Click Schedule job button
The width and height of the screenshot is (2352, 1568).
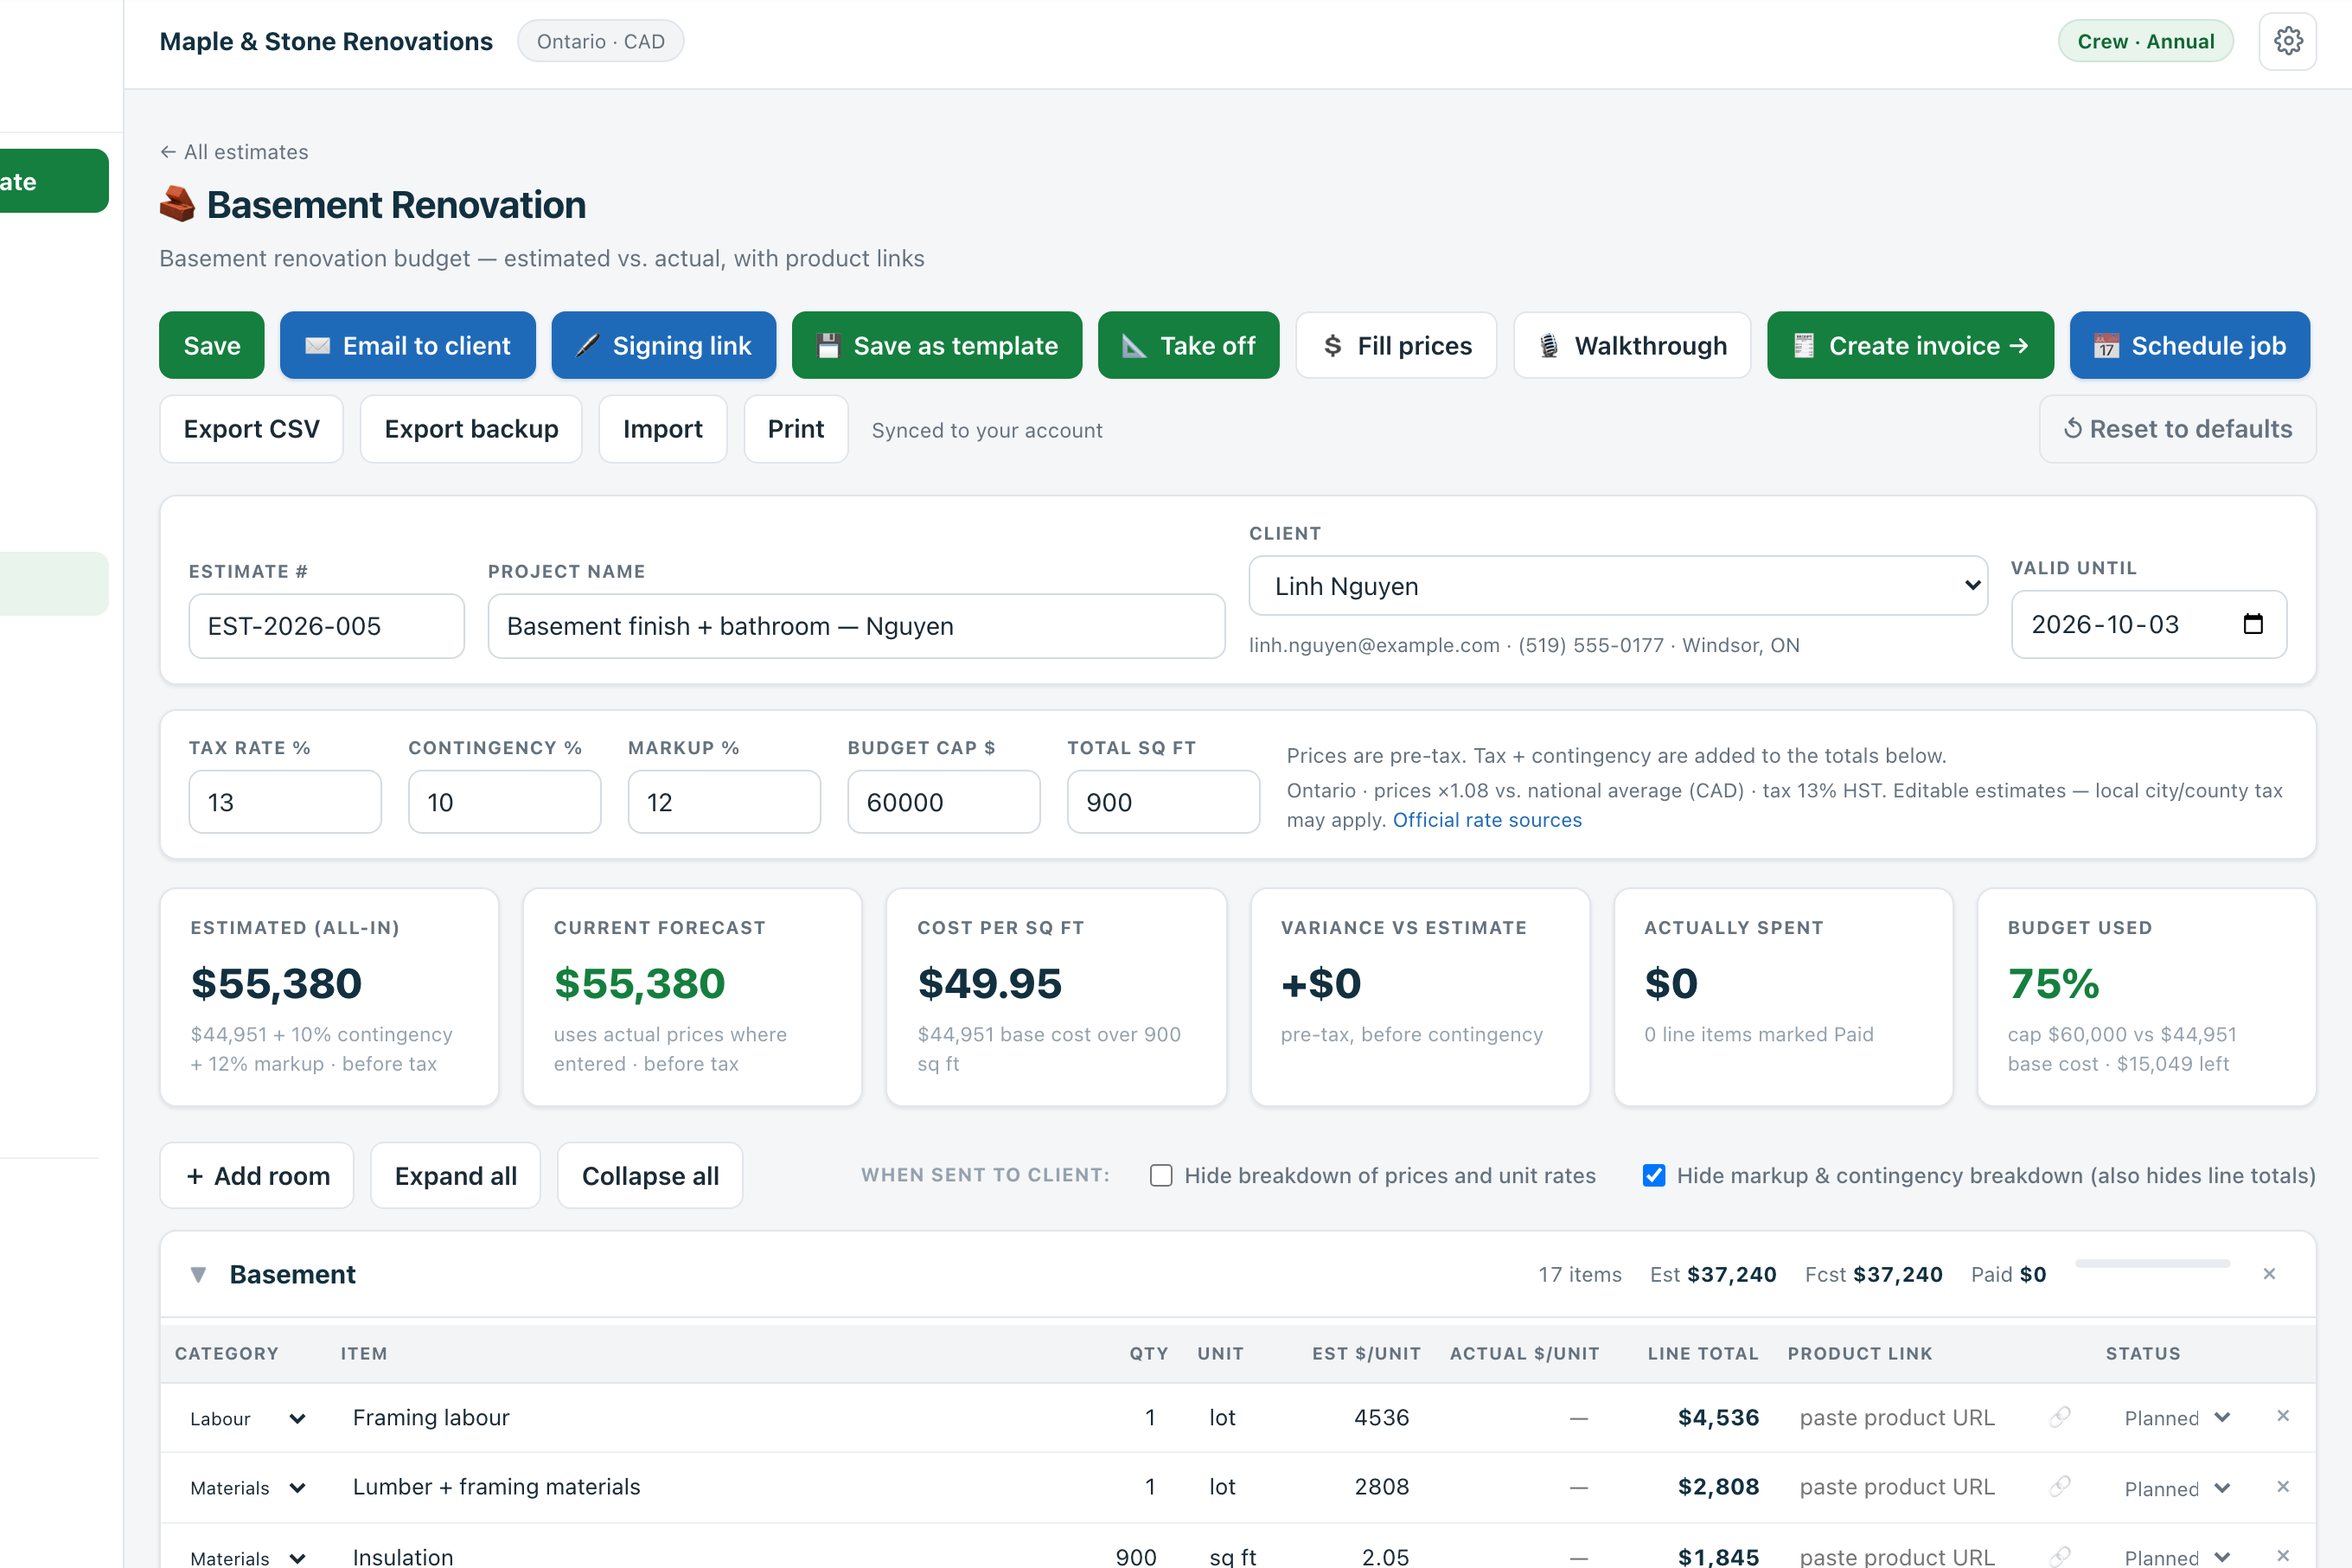coord(2189,345)
